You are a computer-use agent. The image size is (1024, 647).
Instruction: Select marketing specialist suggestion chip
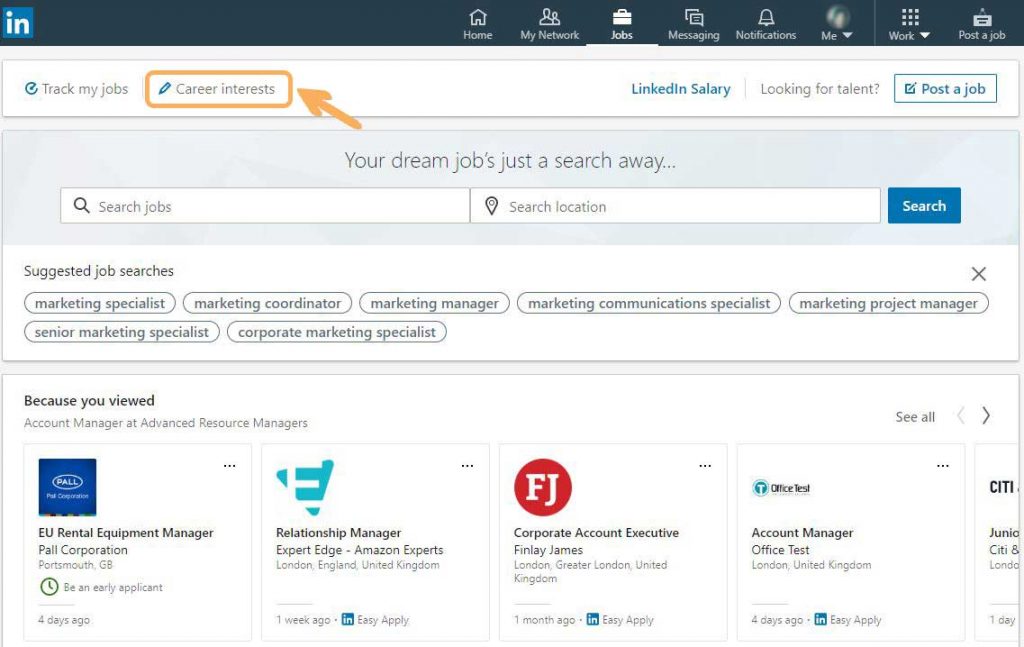point(100,303)
